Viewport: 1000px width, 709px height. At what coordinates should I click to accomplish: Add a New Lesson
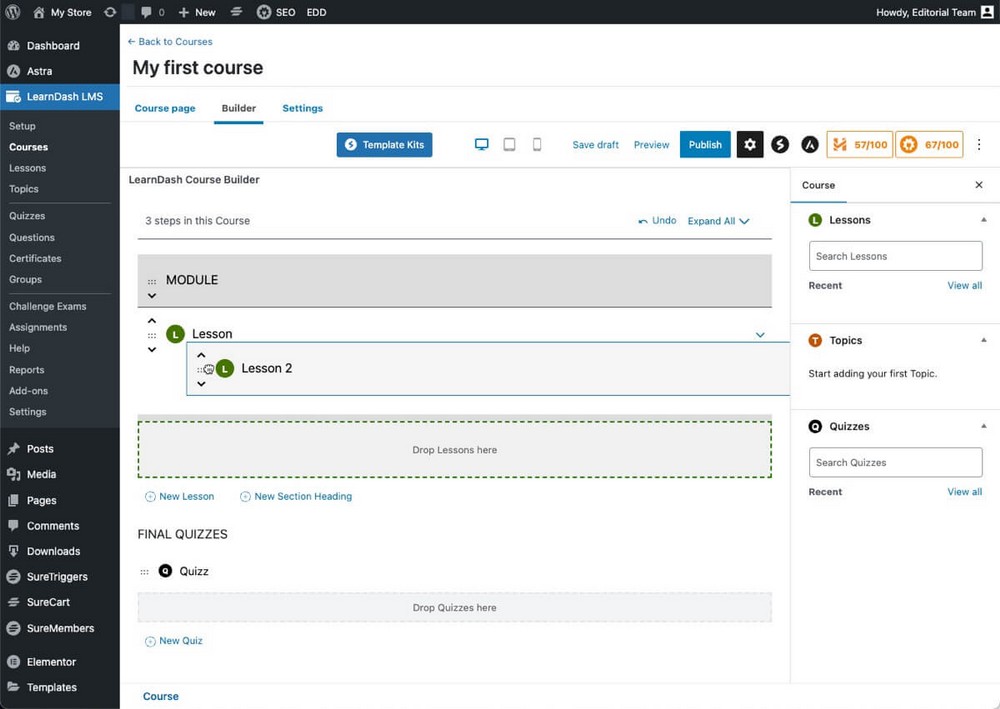pyautogui.click(x=180, y=497)
